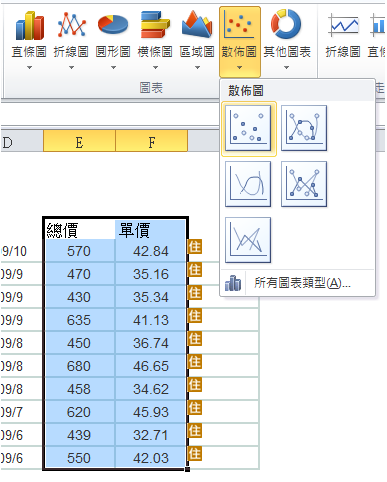The height and width of the screenshot is (482, 387).
Task: Click the 住 tag in the 42.03 row
Action: pos(195,454)
